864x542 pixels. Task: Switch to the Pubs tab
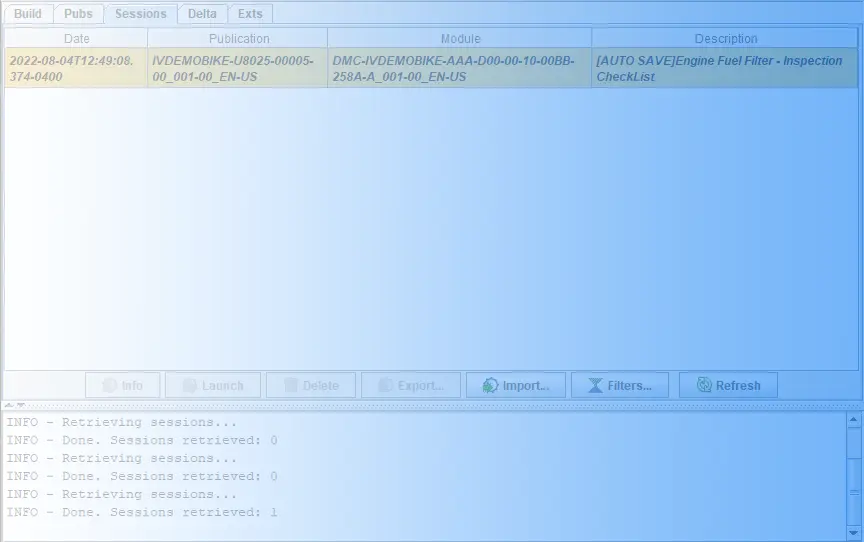point(78,14)
